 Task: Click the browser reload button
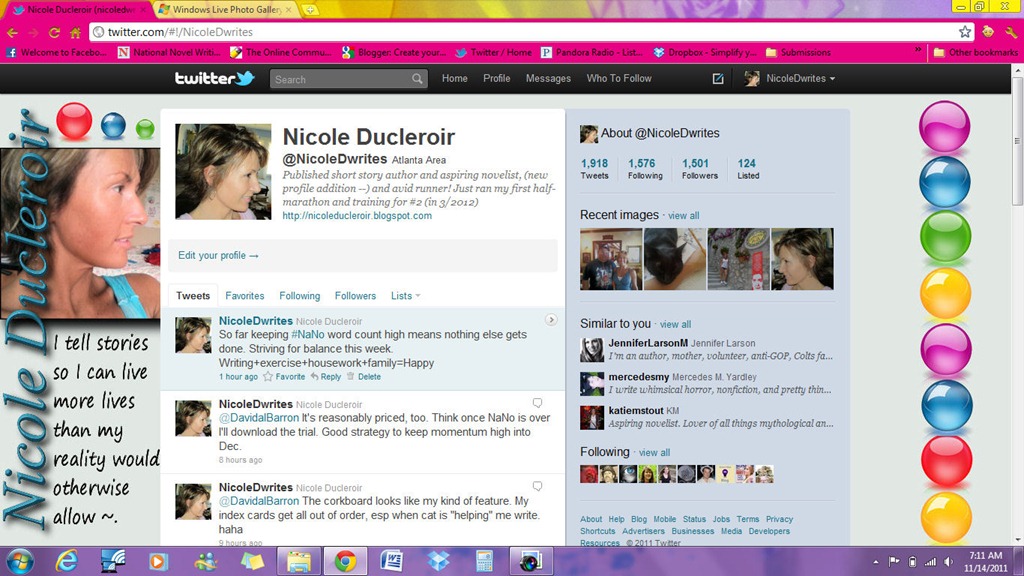click(54, 32)
